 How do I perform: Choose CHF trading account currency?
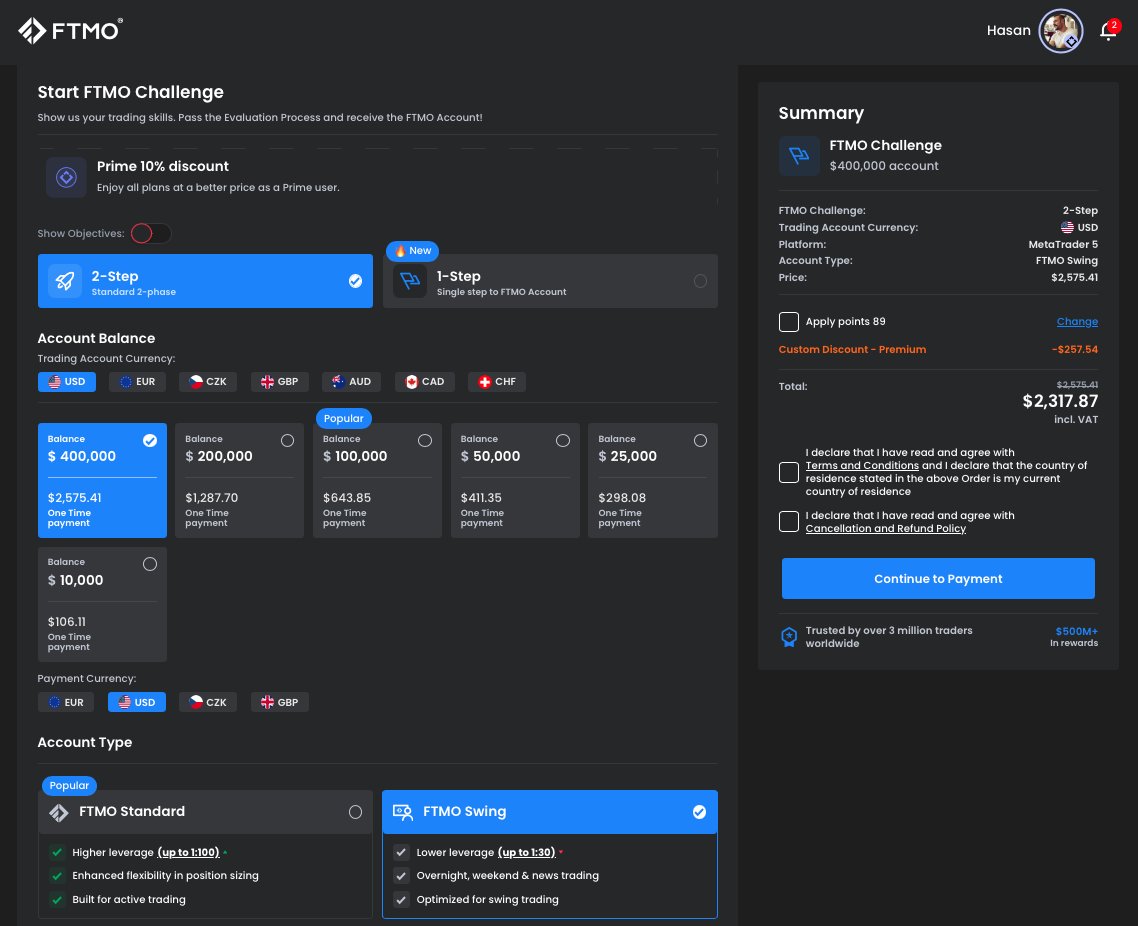497,382
